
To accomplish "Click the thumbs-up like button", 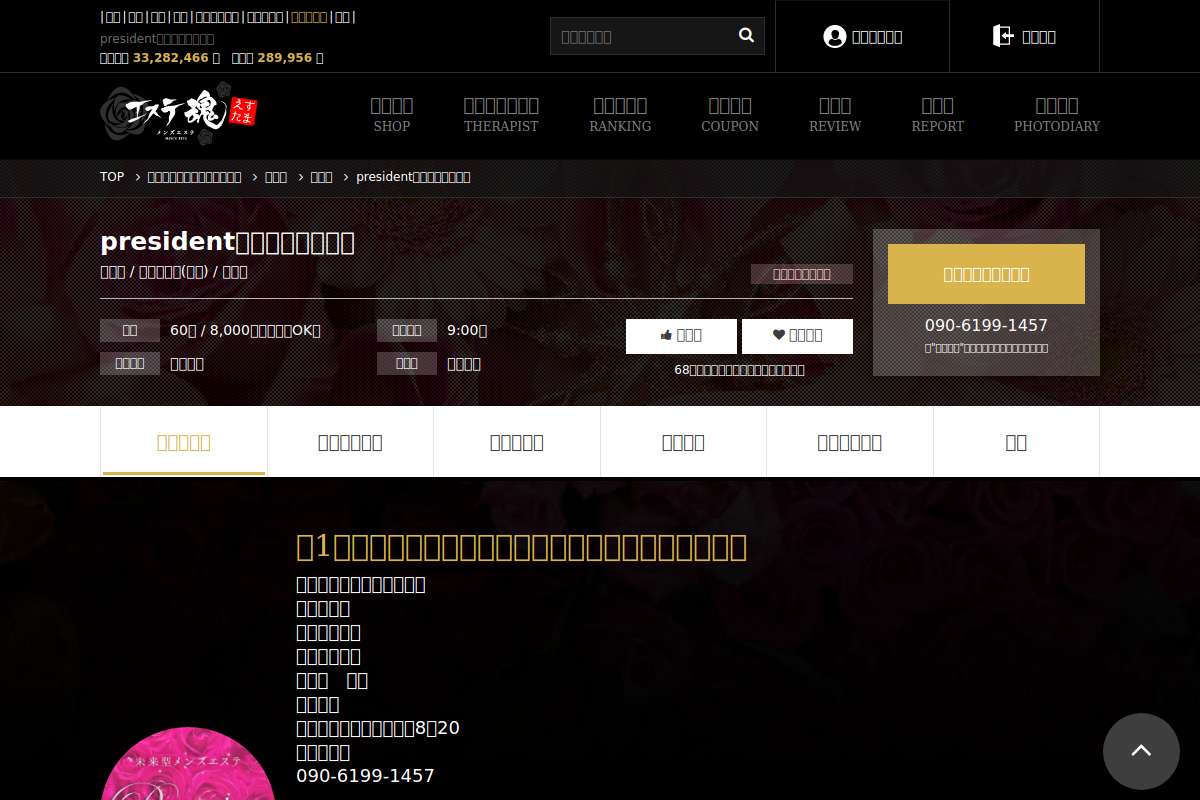I will coord(681,336).
